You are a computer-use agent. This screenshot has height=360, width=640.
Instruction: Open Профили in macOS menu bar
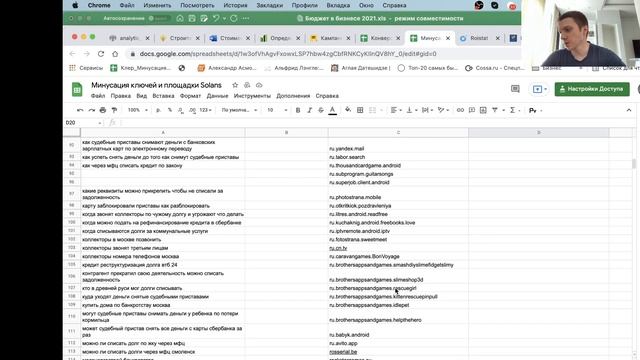[304, 5]
